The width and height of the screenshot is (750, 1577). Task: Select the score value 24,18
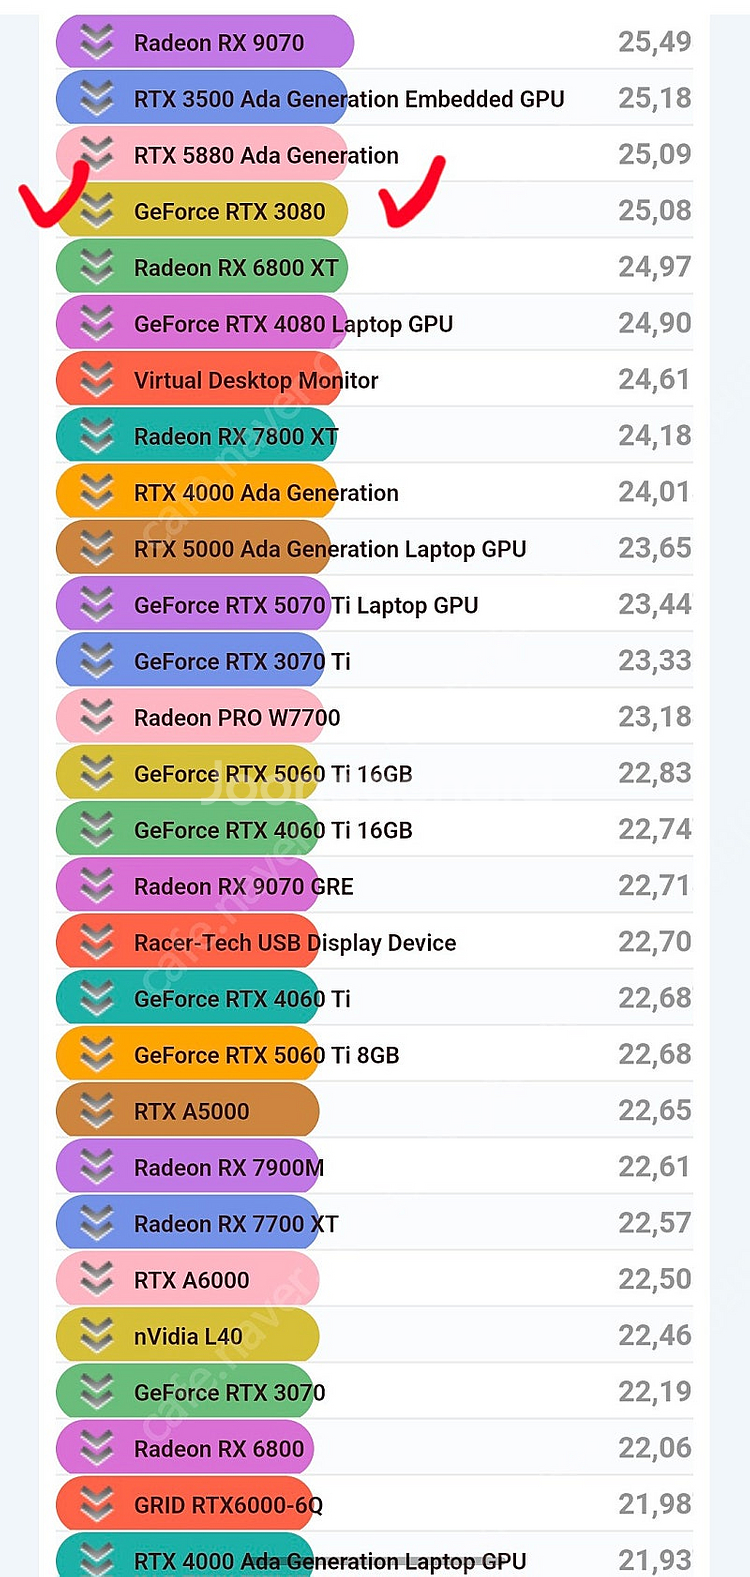655,436
